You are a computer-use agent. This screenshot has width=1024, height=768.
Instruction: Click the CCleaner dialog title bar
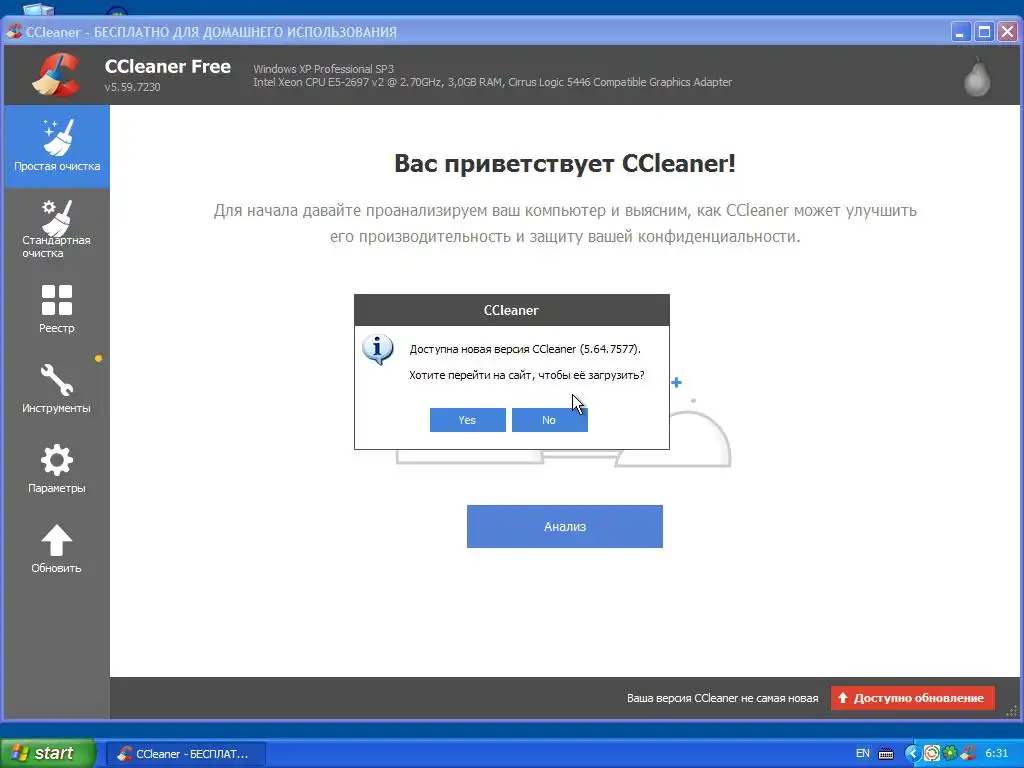tap(511, 310)
